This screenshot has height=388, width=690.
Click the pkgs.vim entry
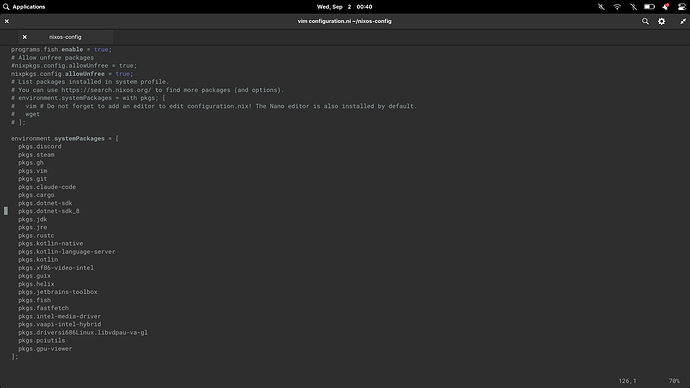point(33,171)
